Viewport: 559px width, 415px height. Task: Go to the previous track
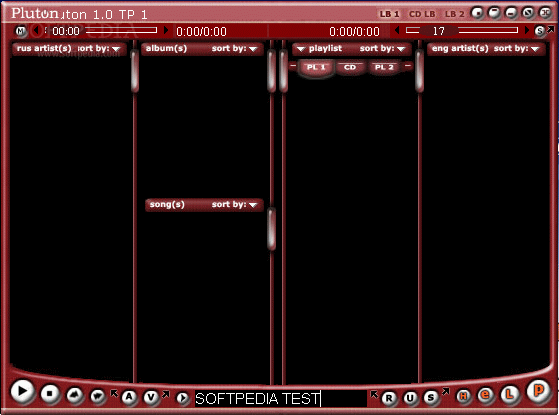(75, 395)
